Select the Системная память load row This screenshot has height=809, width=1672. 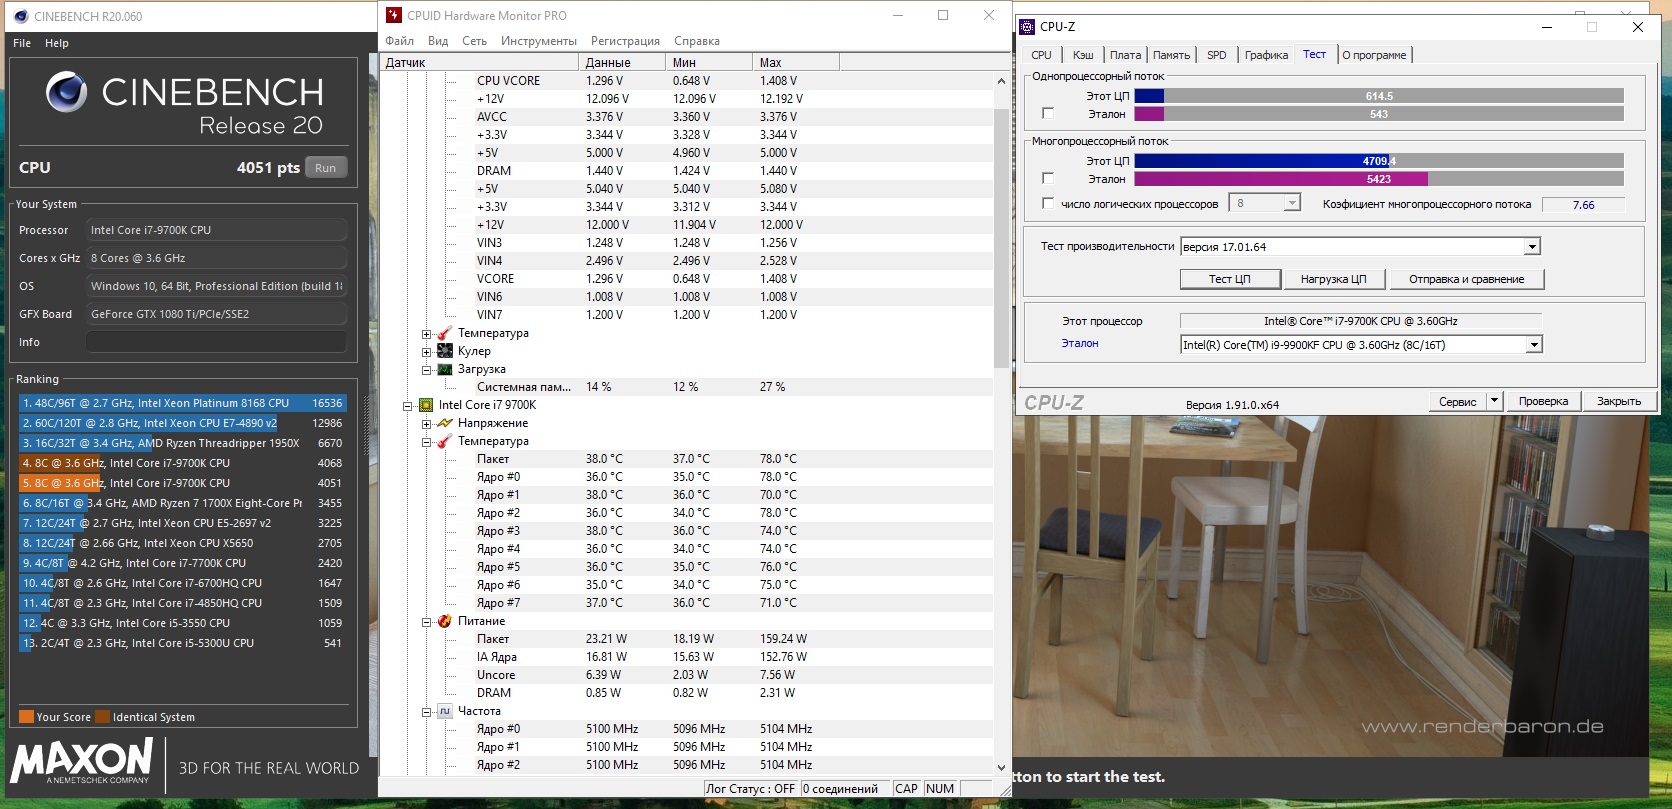tap(687, 387)
